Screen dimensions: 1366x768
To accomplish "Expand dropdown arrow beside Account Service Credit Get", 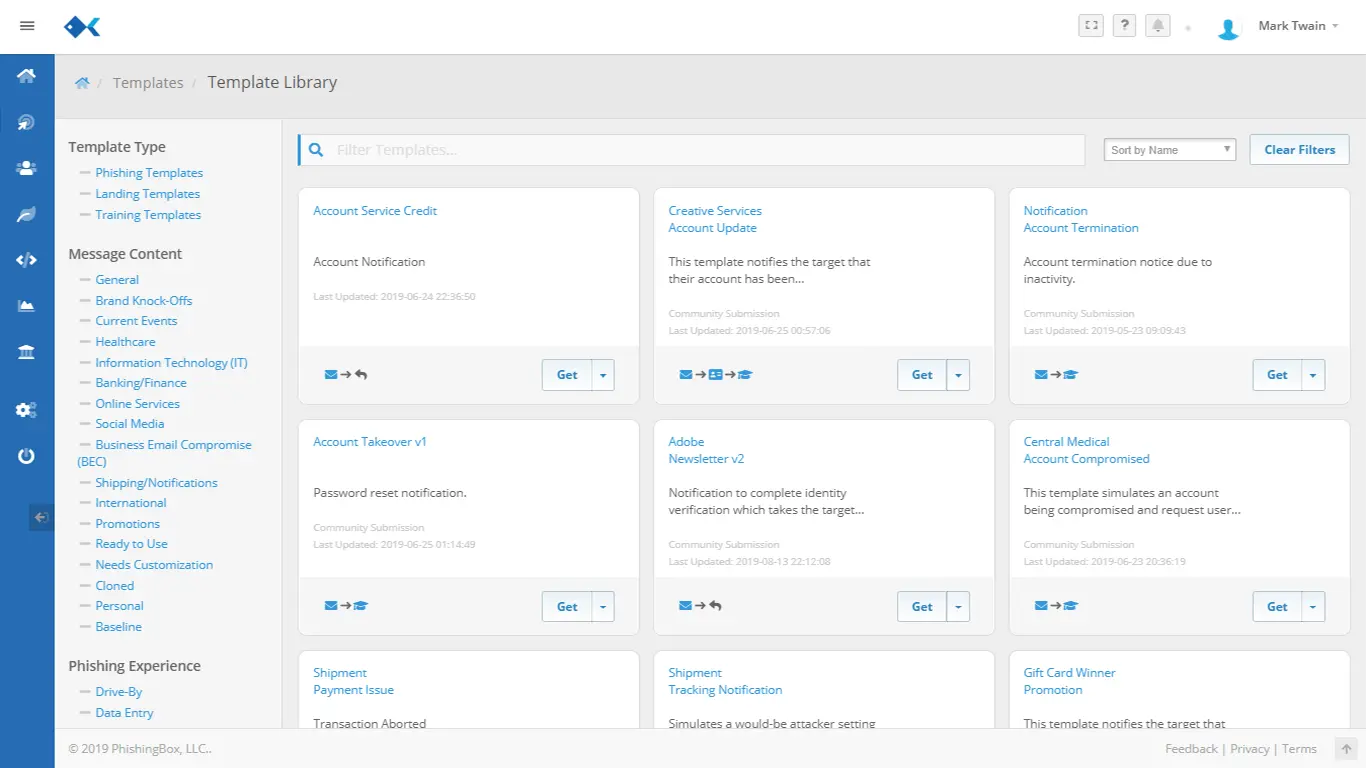I will (x=603, y=375).
